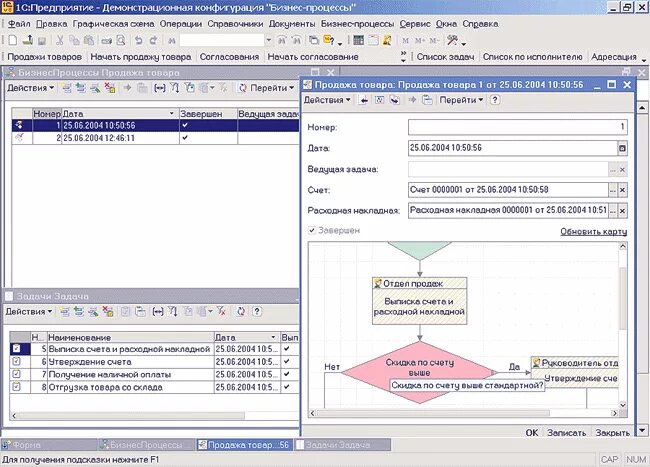
Task: Click the Ведущая задача input field
Action: point(508,169)
